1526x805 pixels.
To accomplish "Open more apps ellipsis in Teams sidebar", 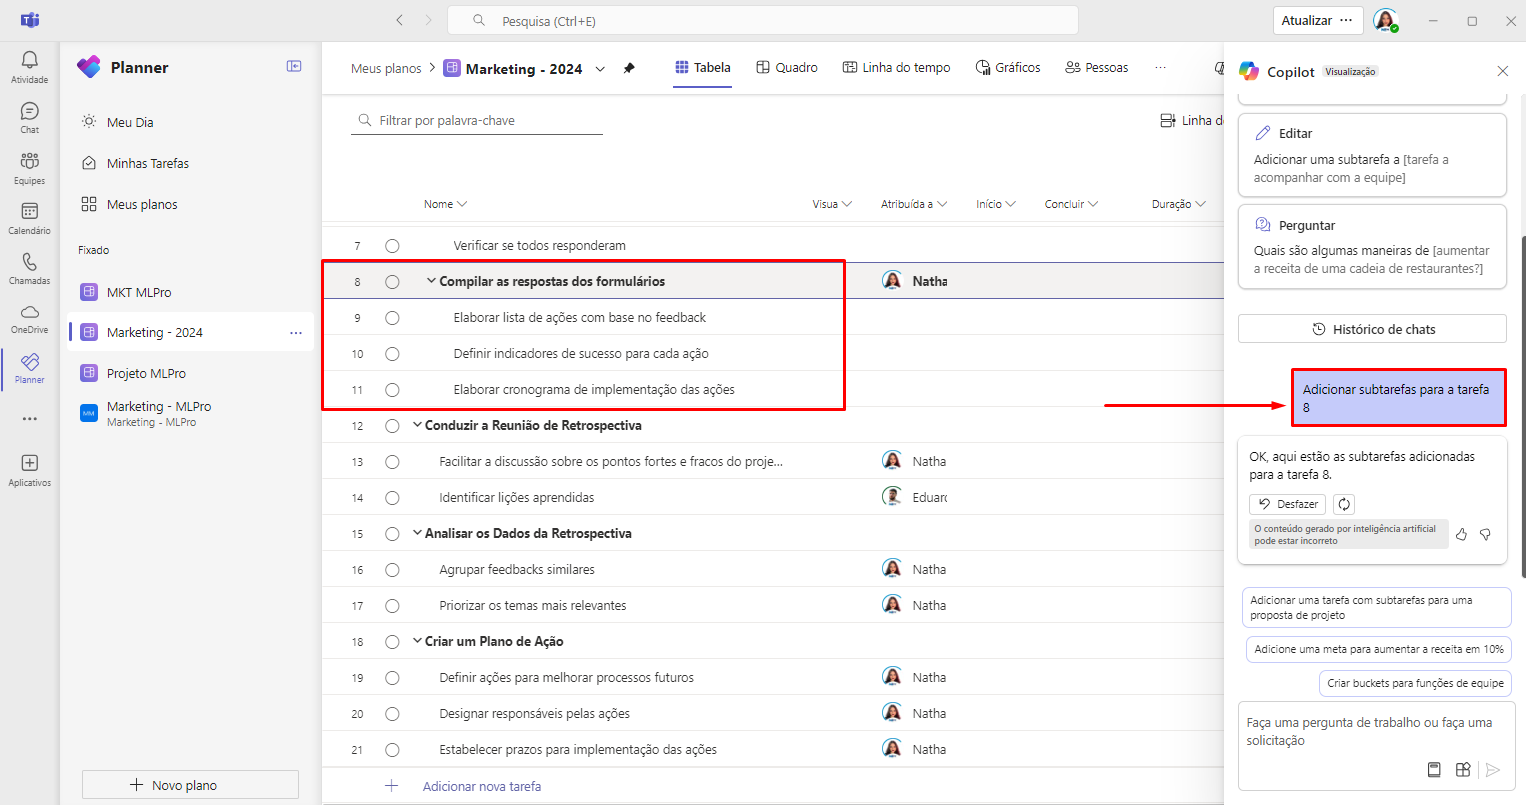I will click(29, 419).
